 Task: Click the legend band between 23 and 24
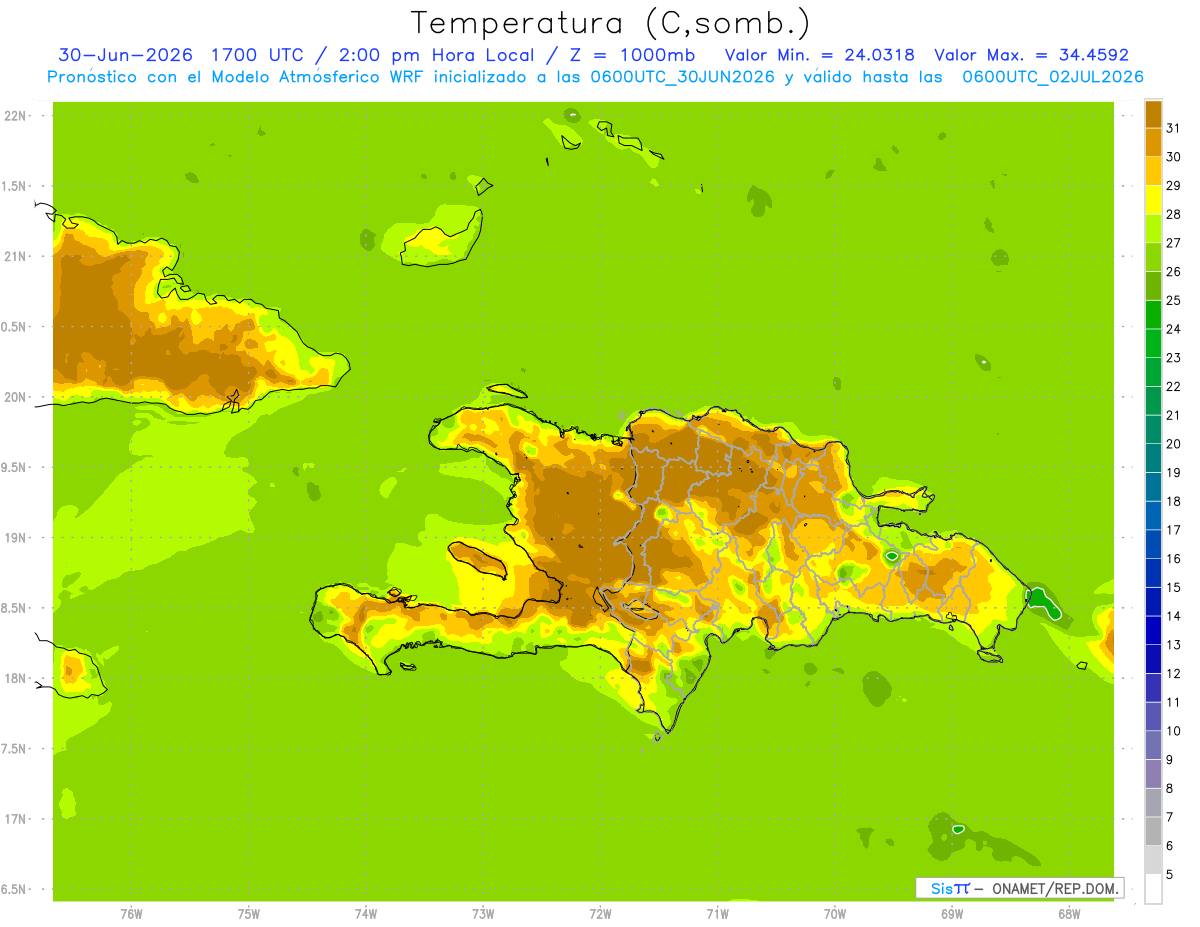point(1153,343)
